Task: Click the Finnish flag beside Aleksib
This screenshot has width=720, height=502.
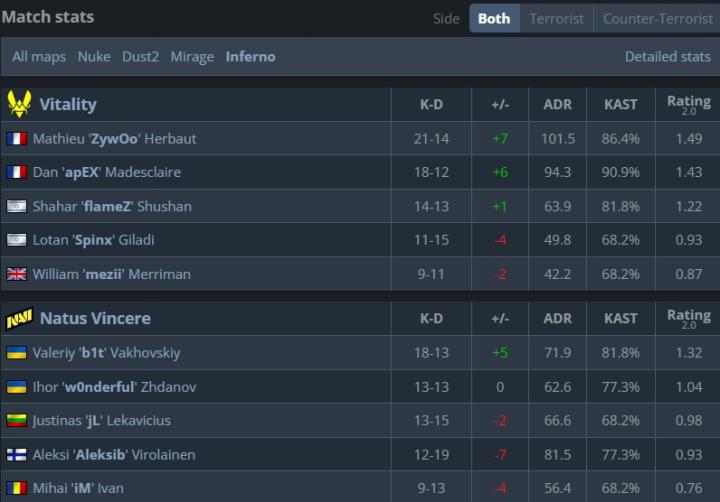Action: (16, 455)
